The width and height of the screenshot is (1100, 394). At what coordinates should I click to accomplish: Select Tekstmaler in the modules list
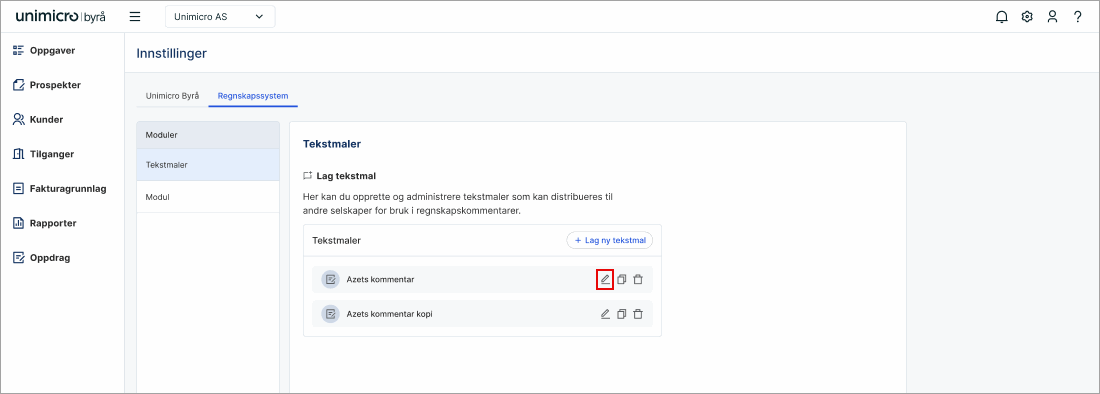(208, 165)
